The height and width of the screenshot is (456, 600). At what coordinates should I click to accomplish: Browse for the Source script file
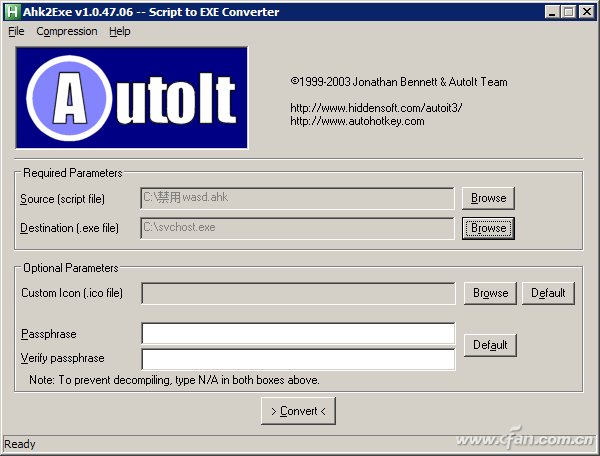488,198
